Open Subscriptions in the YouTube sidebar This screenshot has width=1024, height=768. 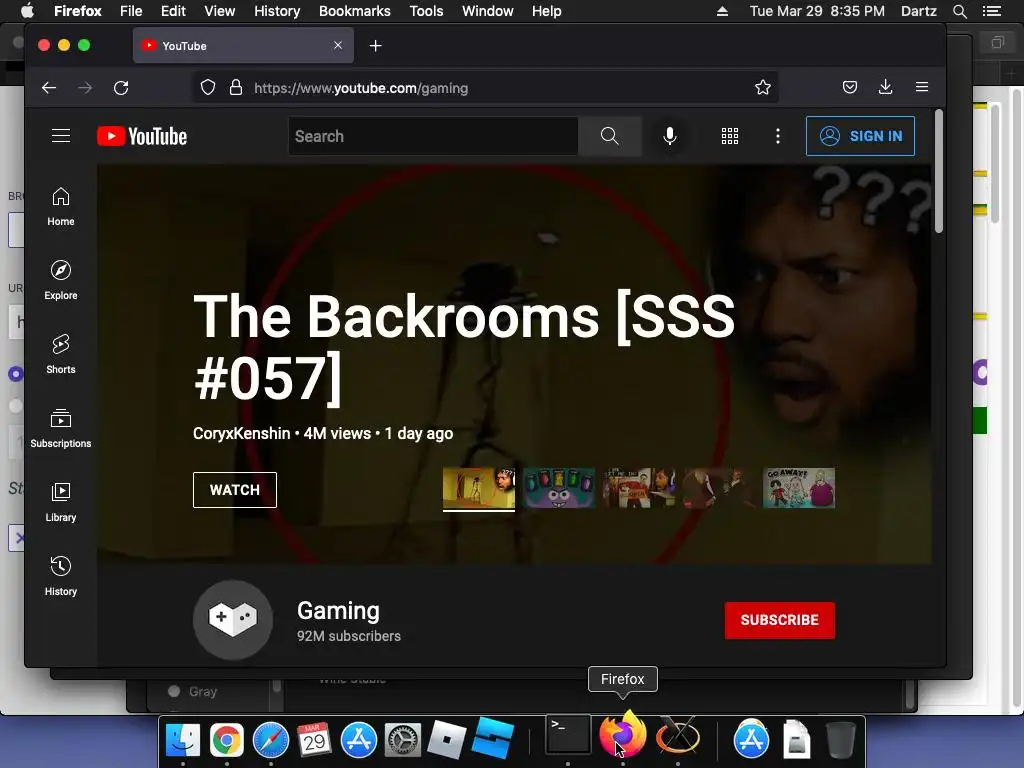tap(61, 428)
